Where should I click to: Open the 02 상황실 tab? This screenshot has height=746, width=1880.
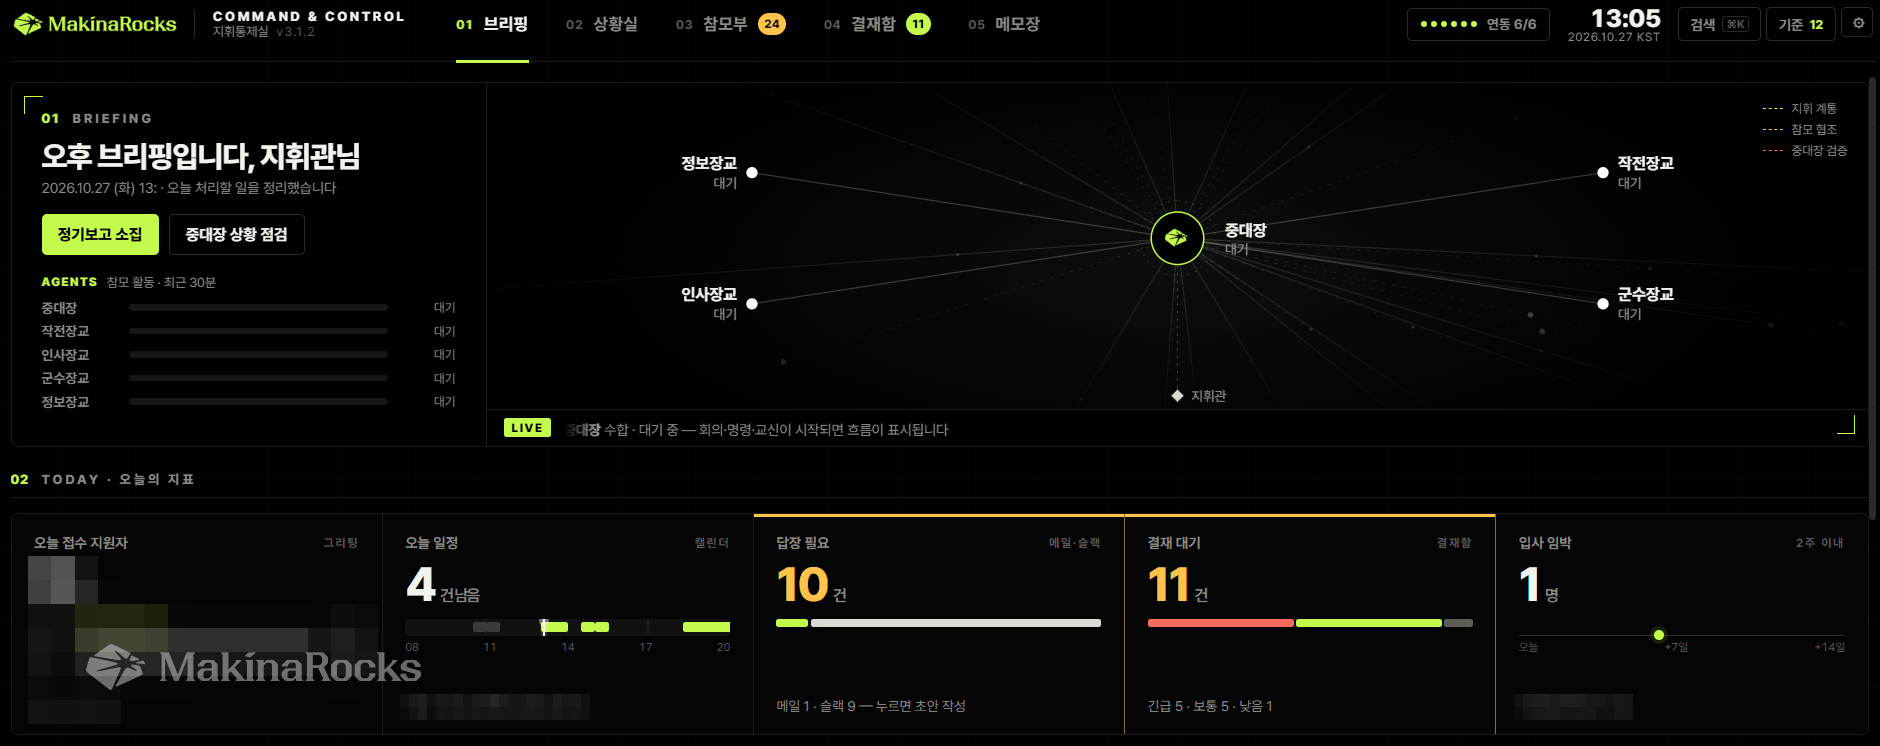(602, 24)
